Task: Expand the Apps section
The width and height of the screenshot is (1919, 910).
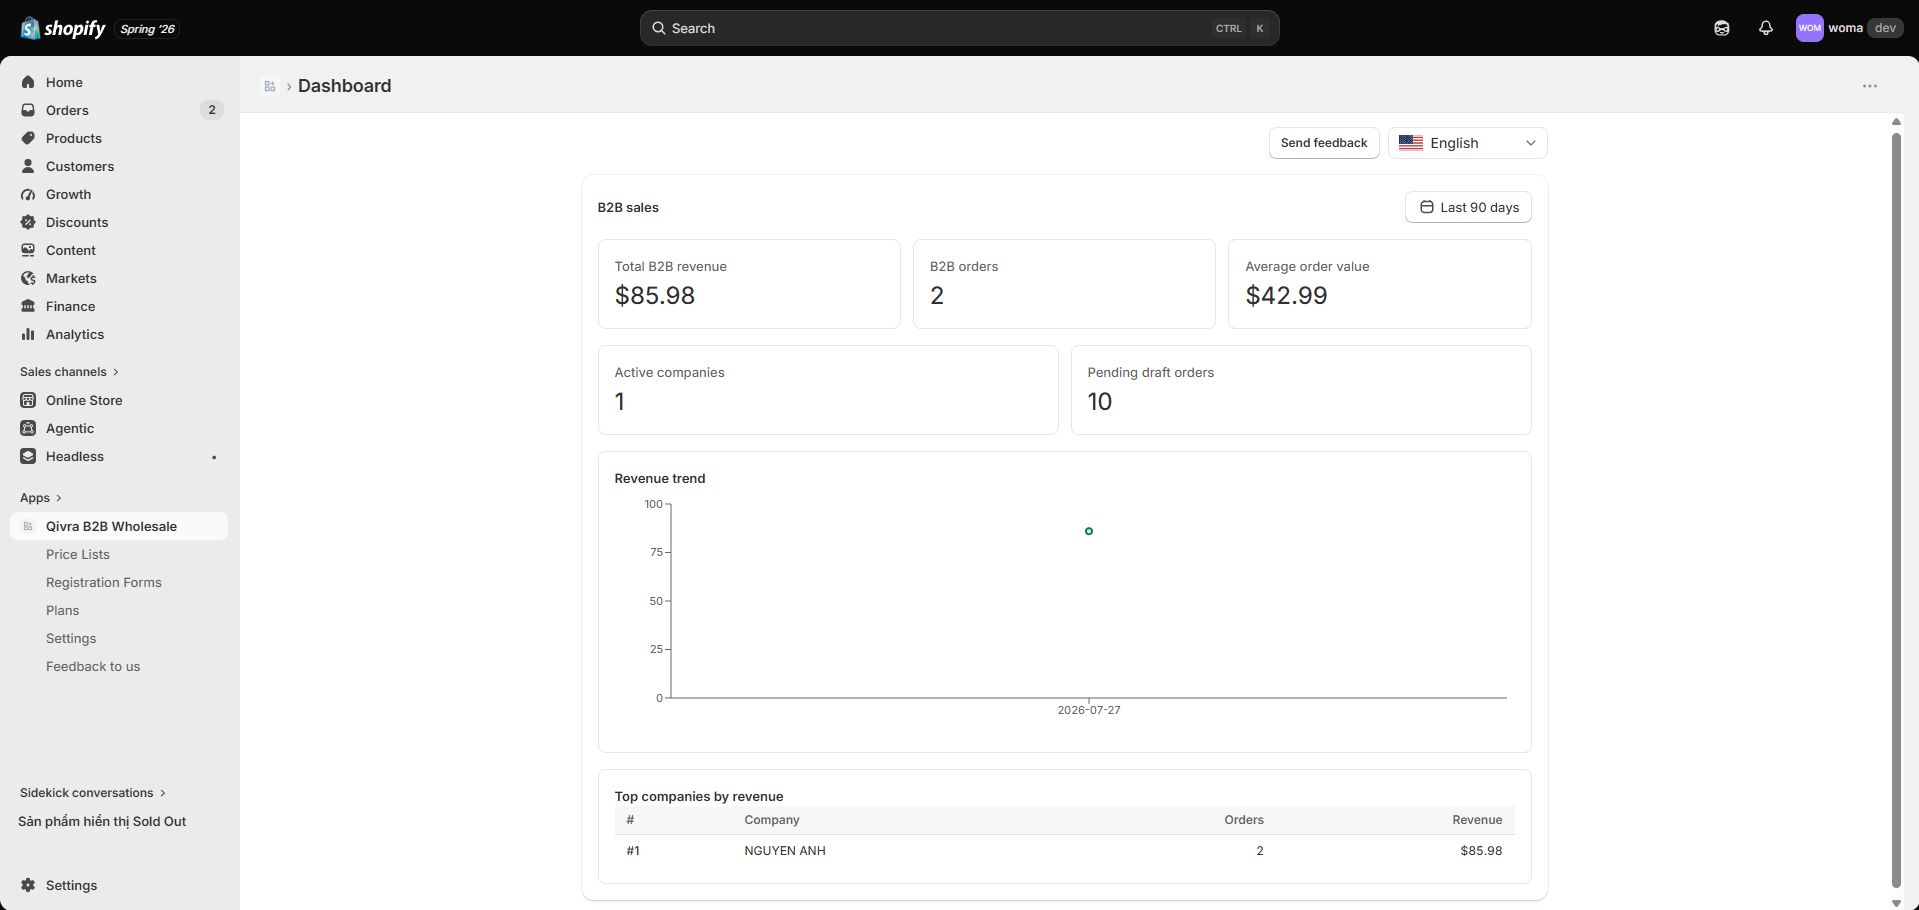Action: coord(41,498)
